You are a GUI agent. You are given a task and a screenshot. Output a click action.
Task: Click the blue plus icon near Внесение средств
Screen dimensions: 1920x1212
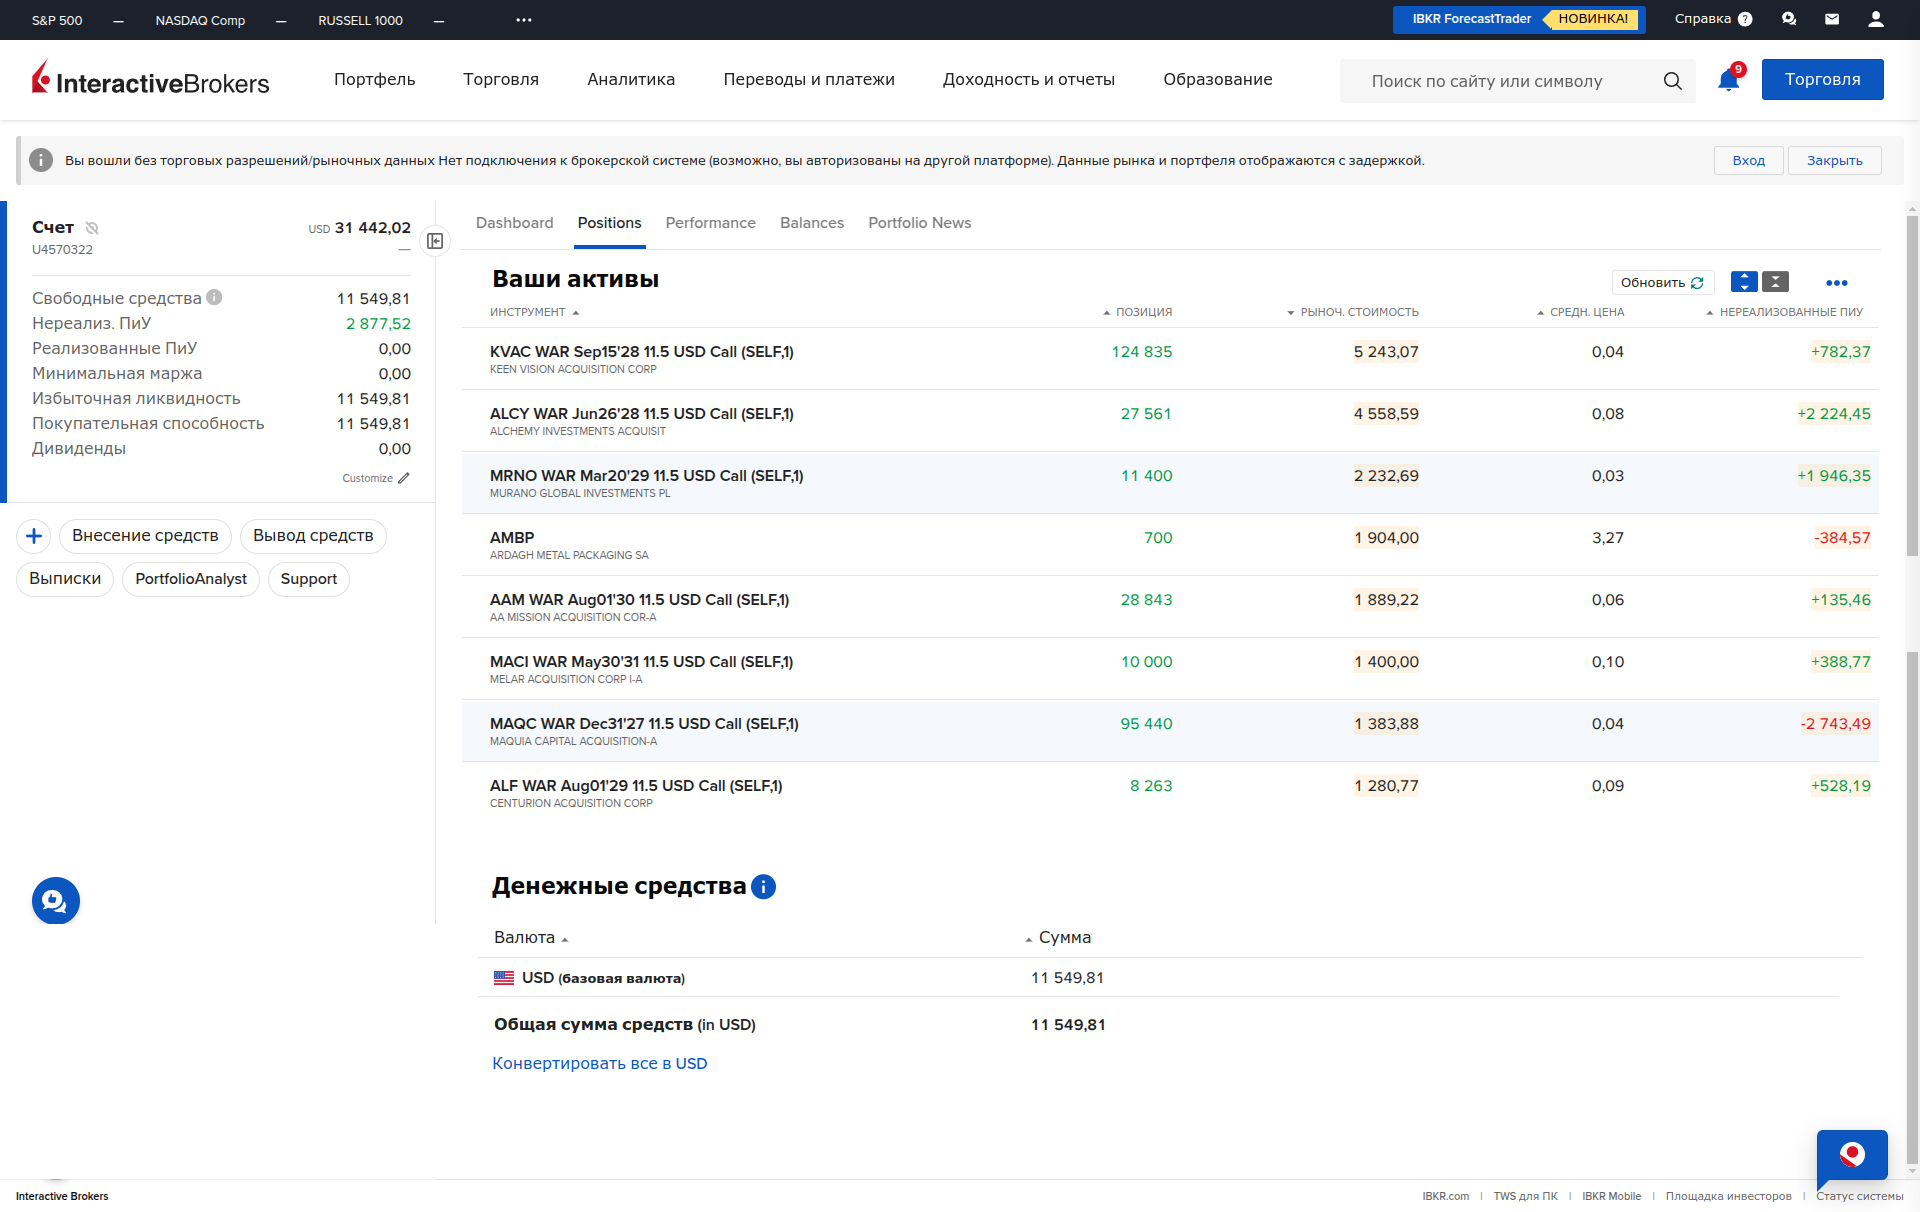[x=34, y=536]
